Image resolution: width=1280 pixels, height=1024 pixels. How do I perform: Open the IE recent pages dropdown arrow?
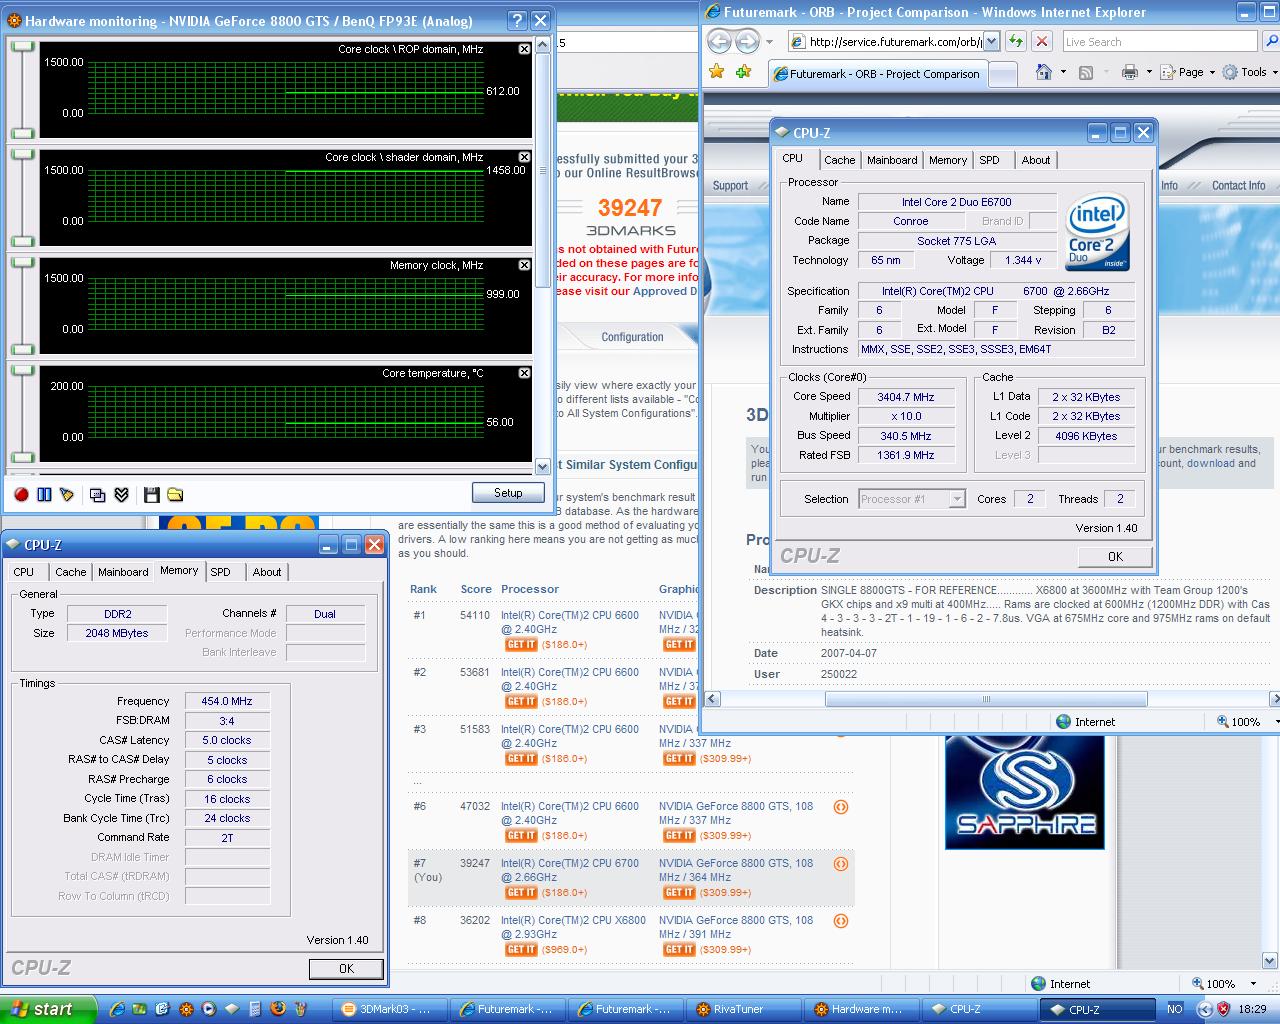pyautogui.click(x=769, y=42)
